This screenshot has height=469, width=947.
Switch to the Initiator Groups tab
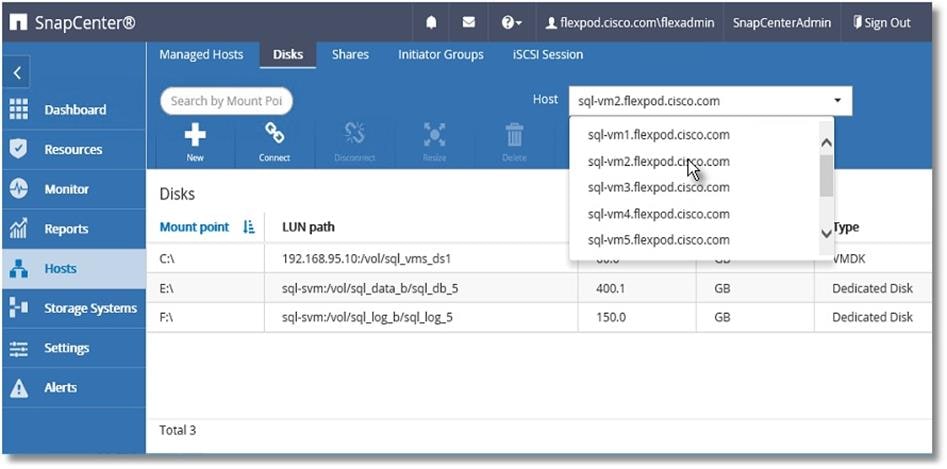pos(441,54)
